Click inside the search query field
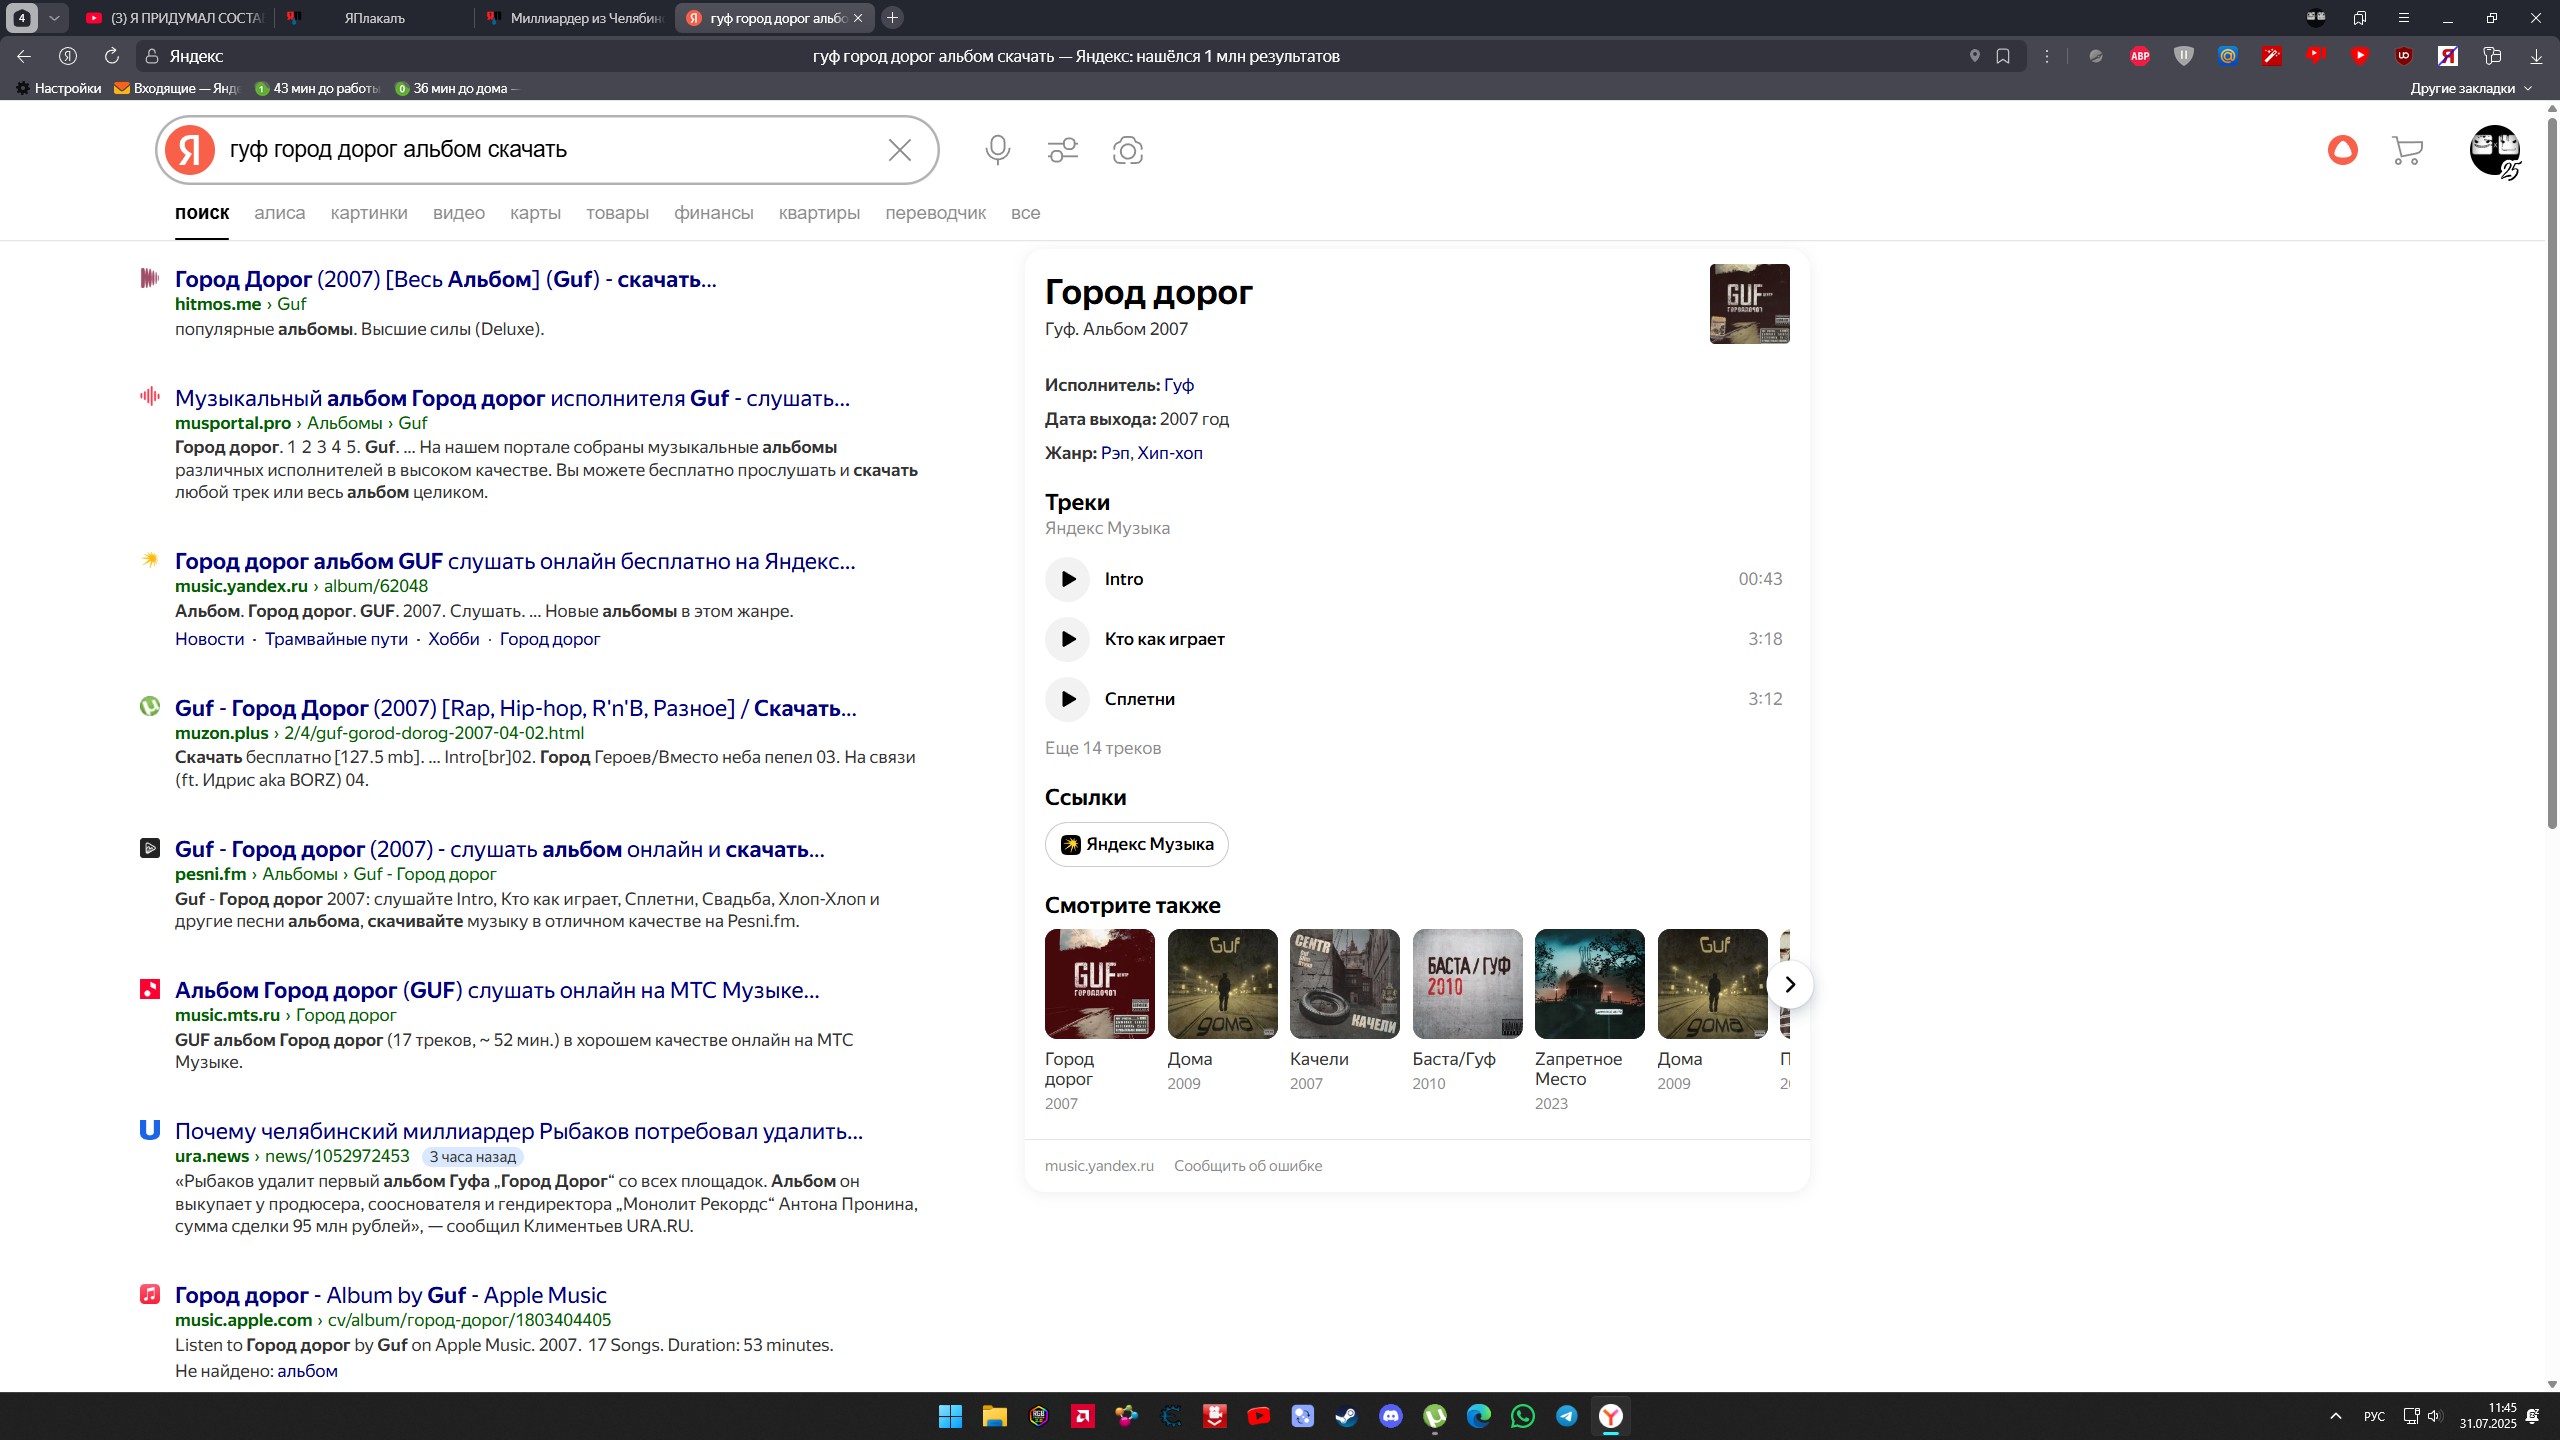The image size is (2560, 1440). (x=550, y=150)
